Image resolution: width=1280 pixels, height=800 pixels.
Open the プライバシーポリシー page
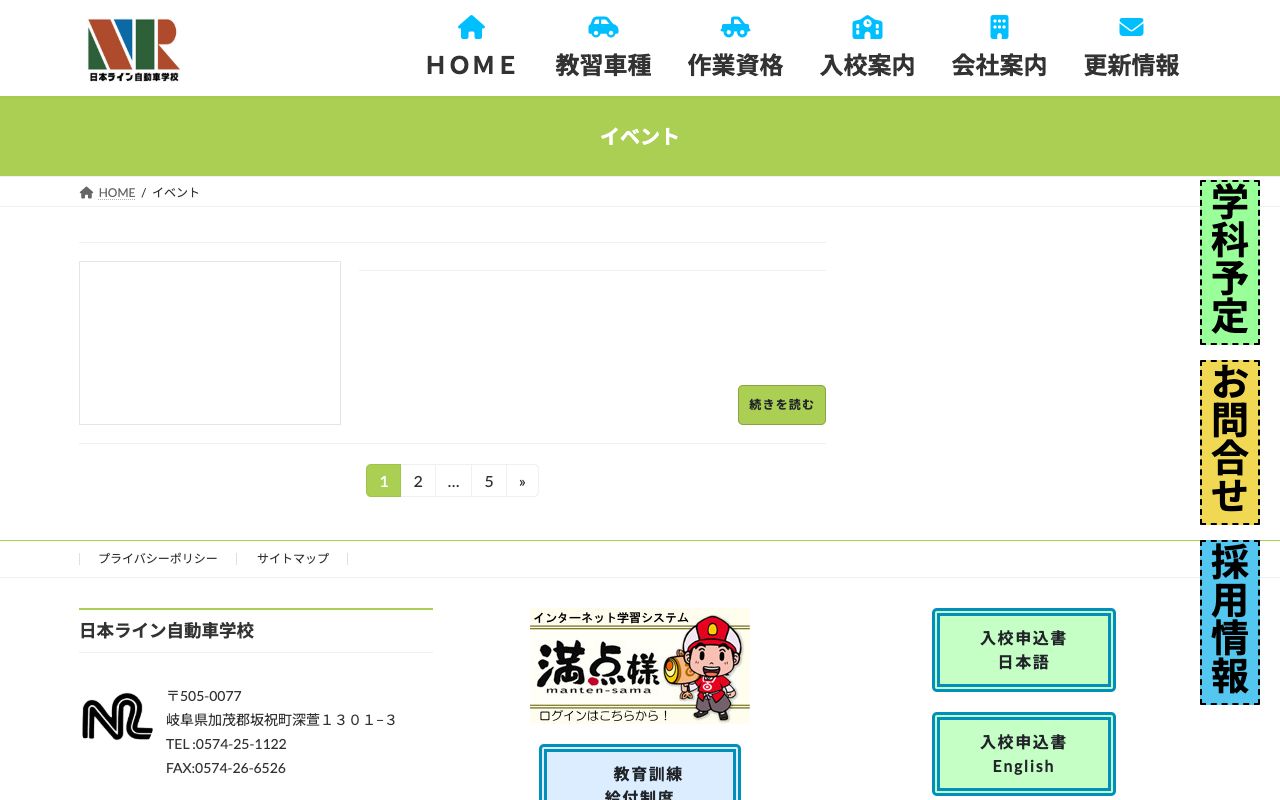tap(158, 558)
